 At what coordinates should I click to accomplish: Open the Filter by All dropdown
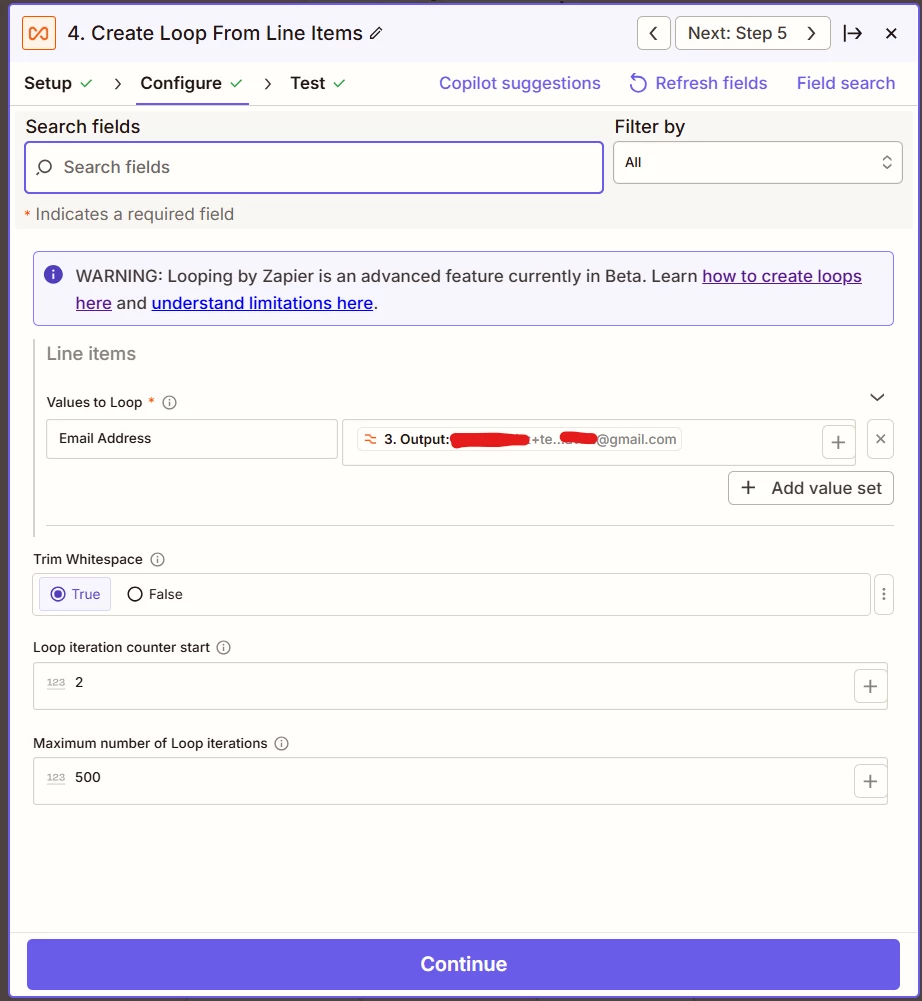pyautogui.click(x=757, y=163)
